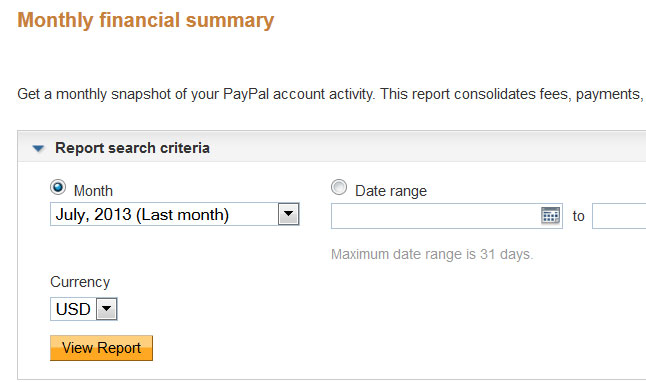Click the View Report button
Image resolution: width=646 pixels, height=382 pixels.
101,348
